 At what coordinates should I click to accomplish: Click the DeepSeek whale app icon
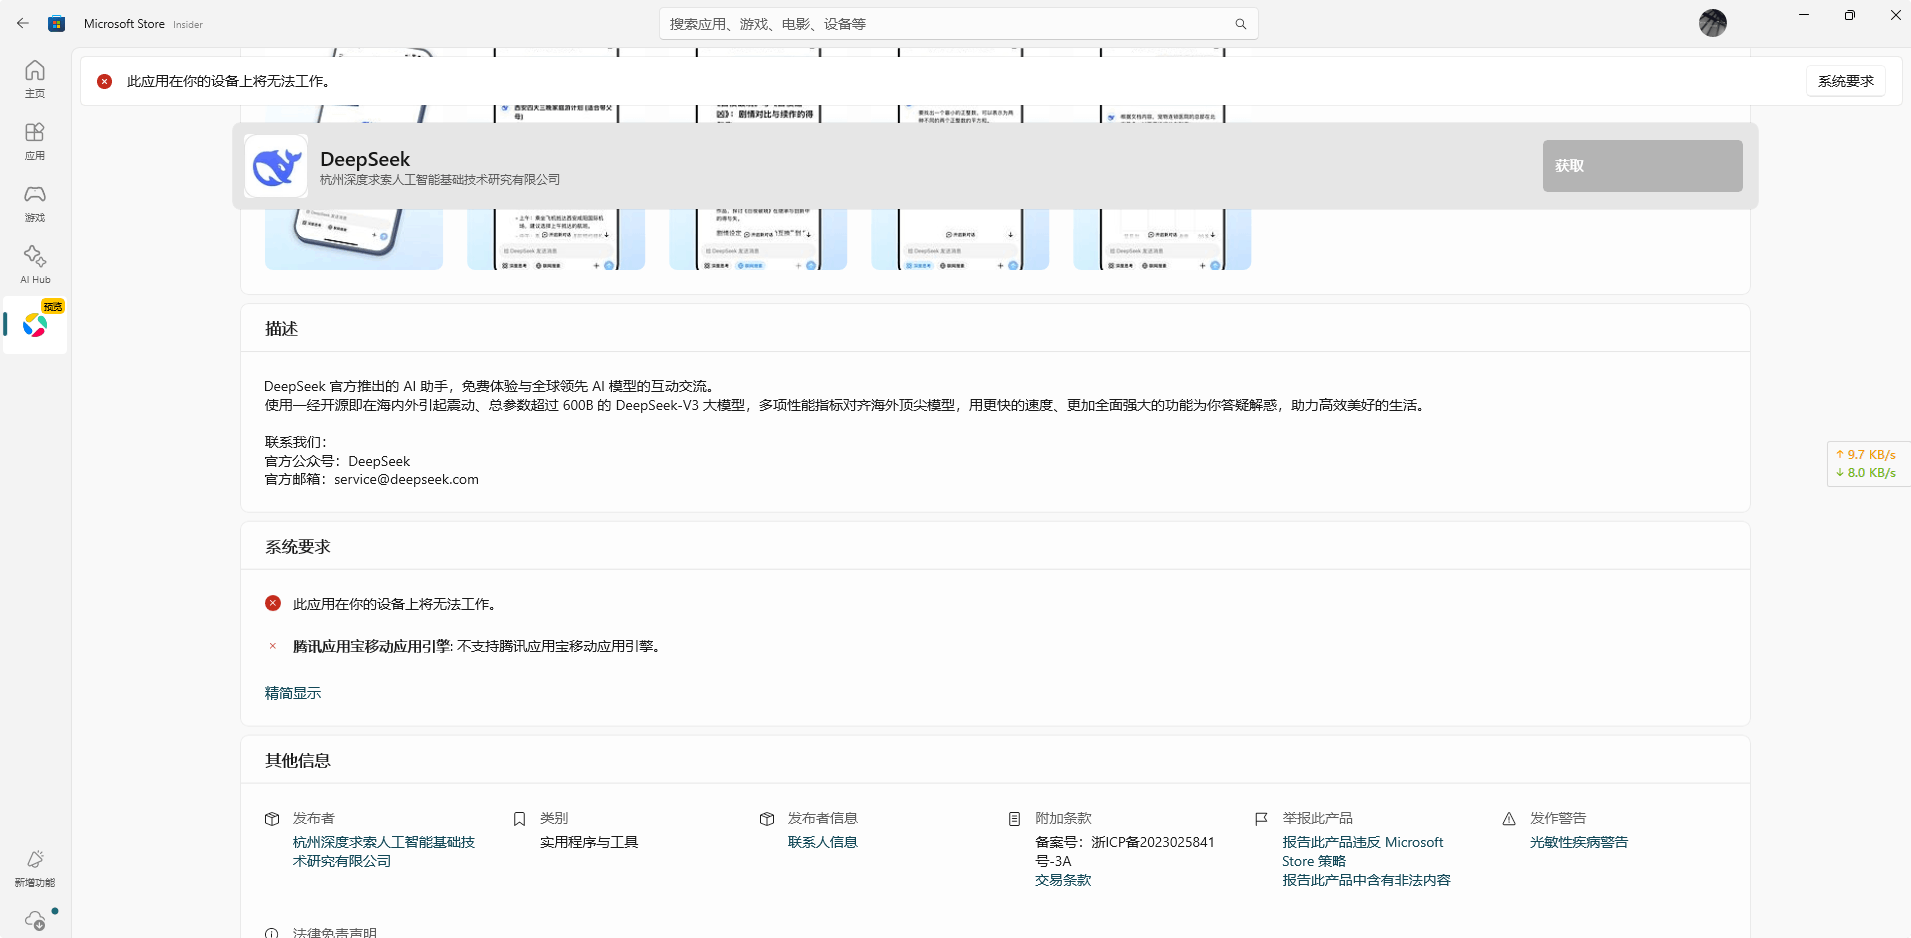point(276,166)
